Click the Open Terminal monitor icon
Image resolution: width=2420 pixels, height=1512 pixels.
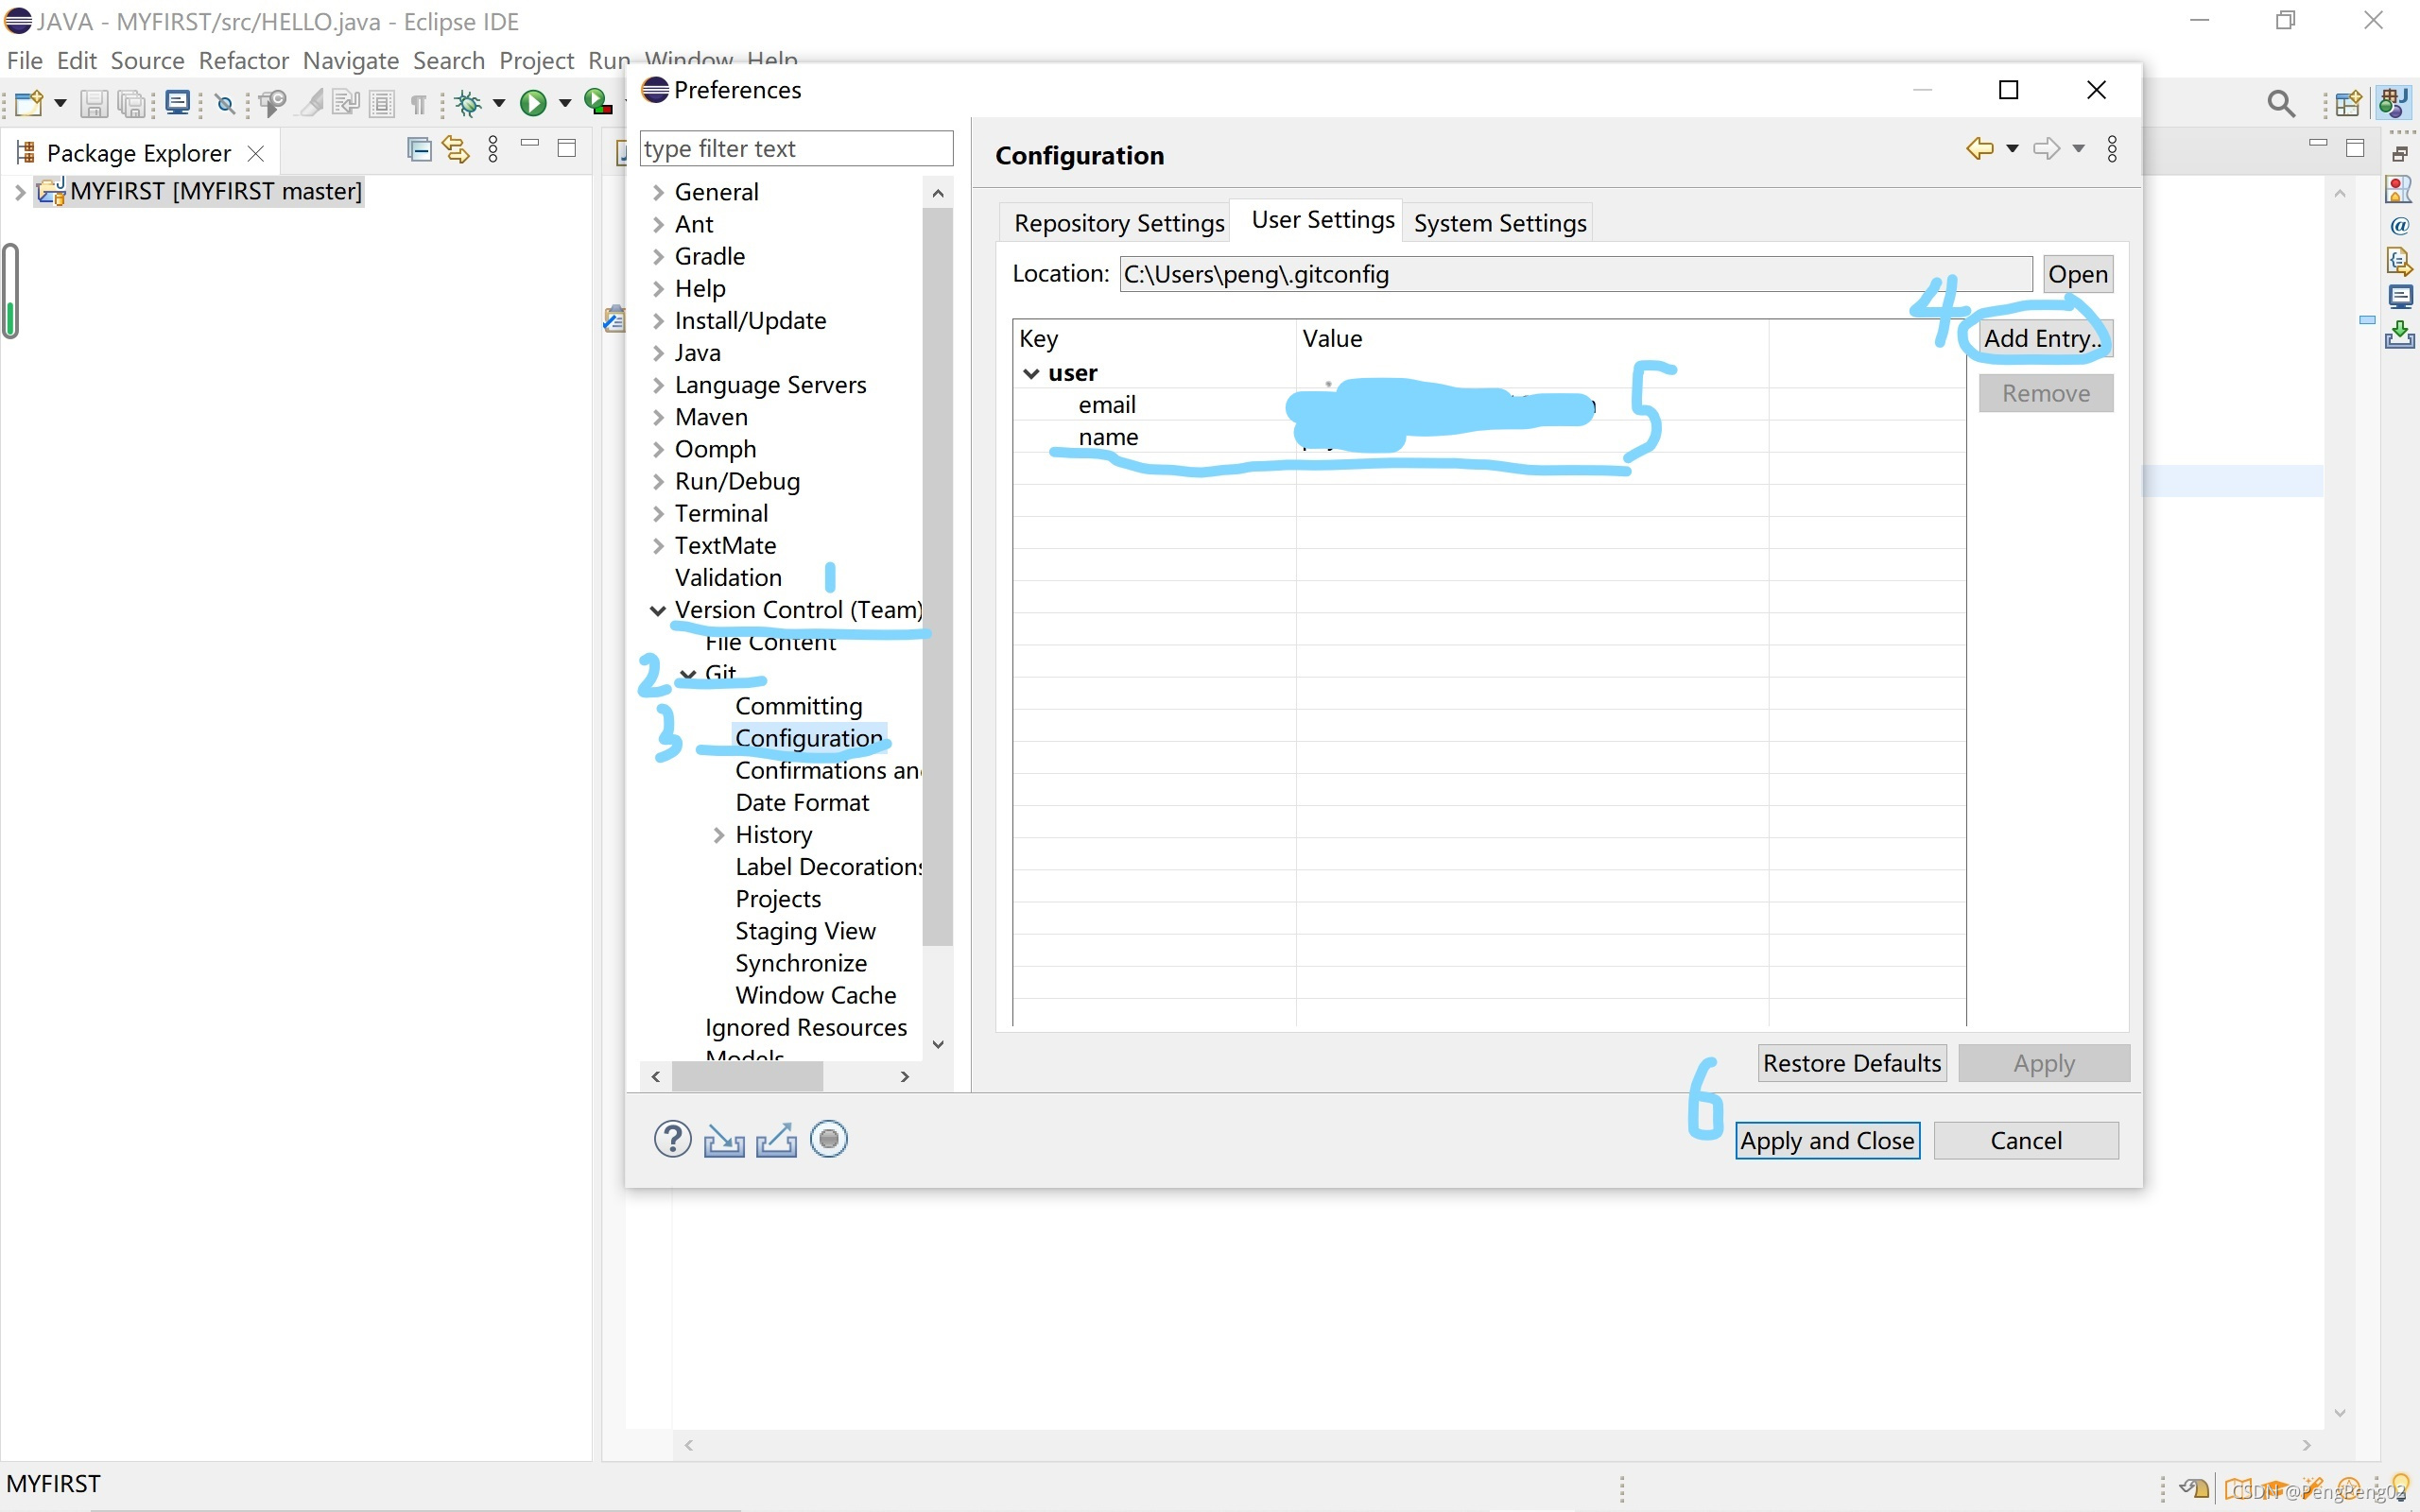(178, 103)
